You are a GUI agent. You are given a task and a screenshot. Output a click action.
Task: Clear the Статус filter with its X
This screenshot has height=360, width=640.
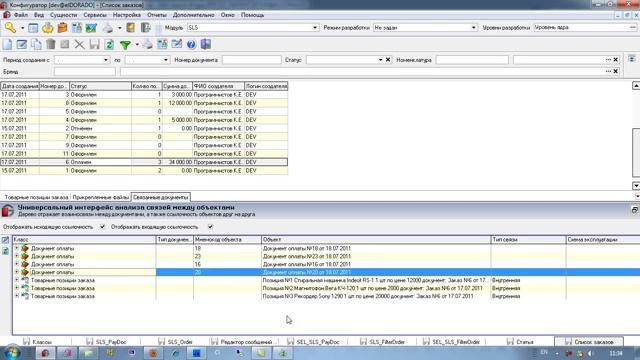(388, 60)
